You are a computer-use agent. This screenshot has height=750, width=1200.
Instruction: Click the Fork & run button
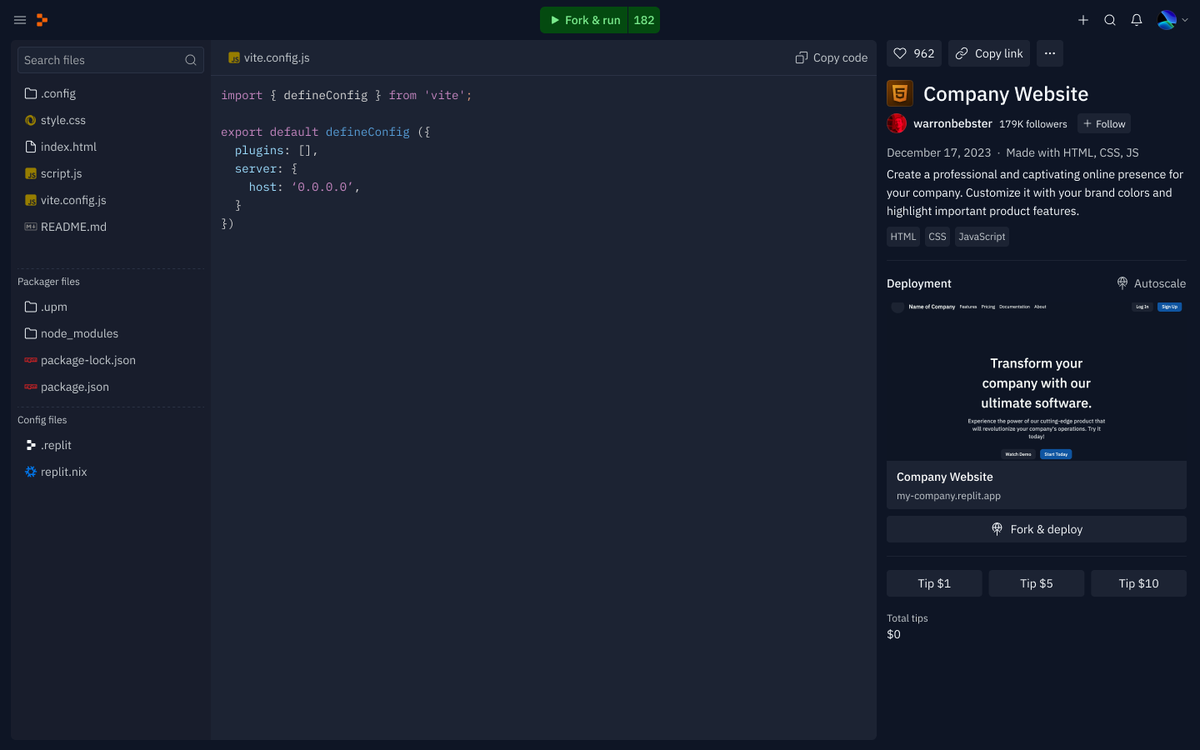(x=583, y=19)
